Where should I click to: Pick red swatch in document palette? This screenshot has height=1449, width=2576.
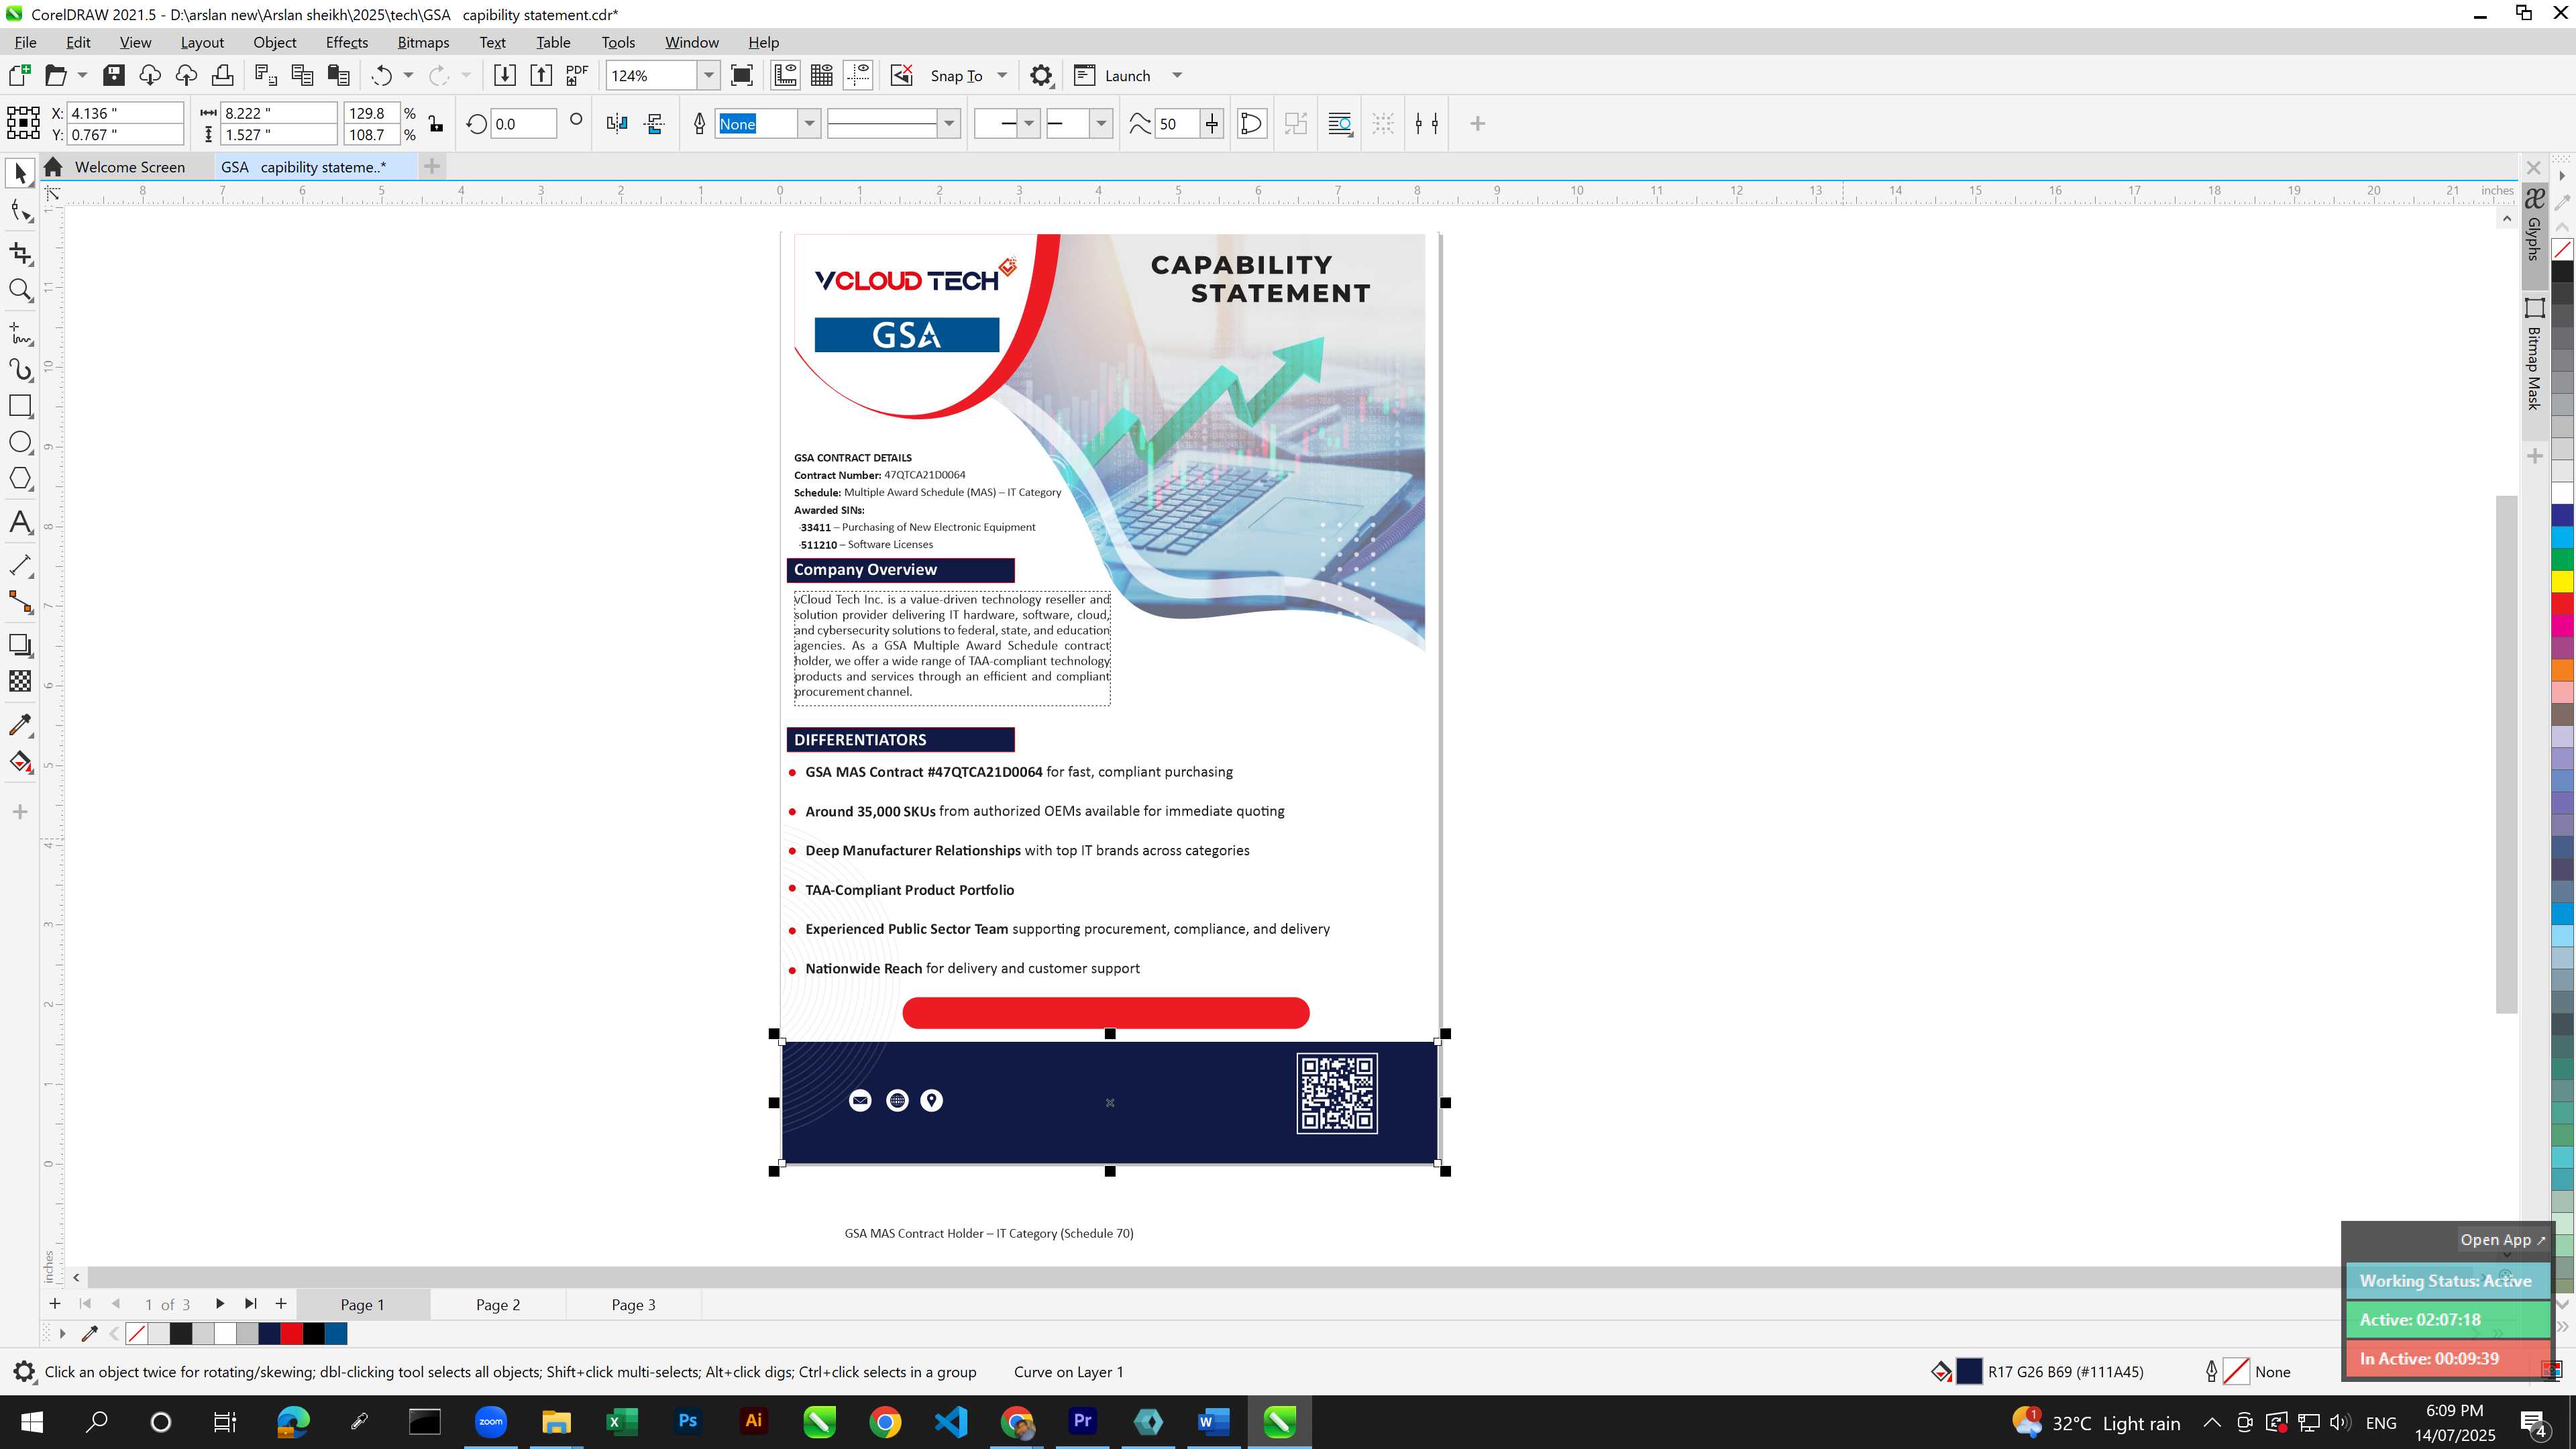(x=291, y=1334)
